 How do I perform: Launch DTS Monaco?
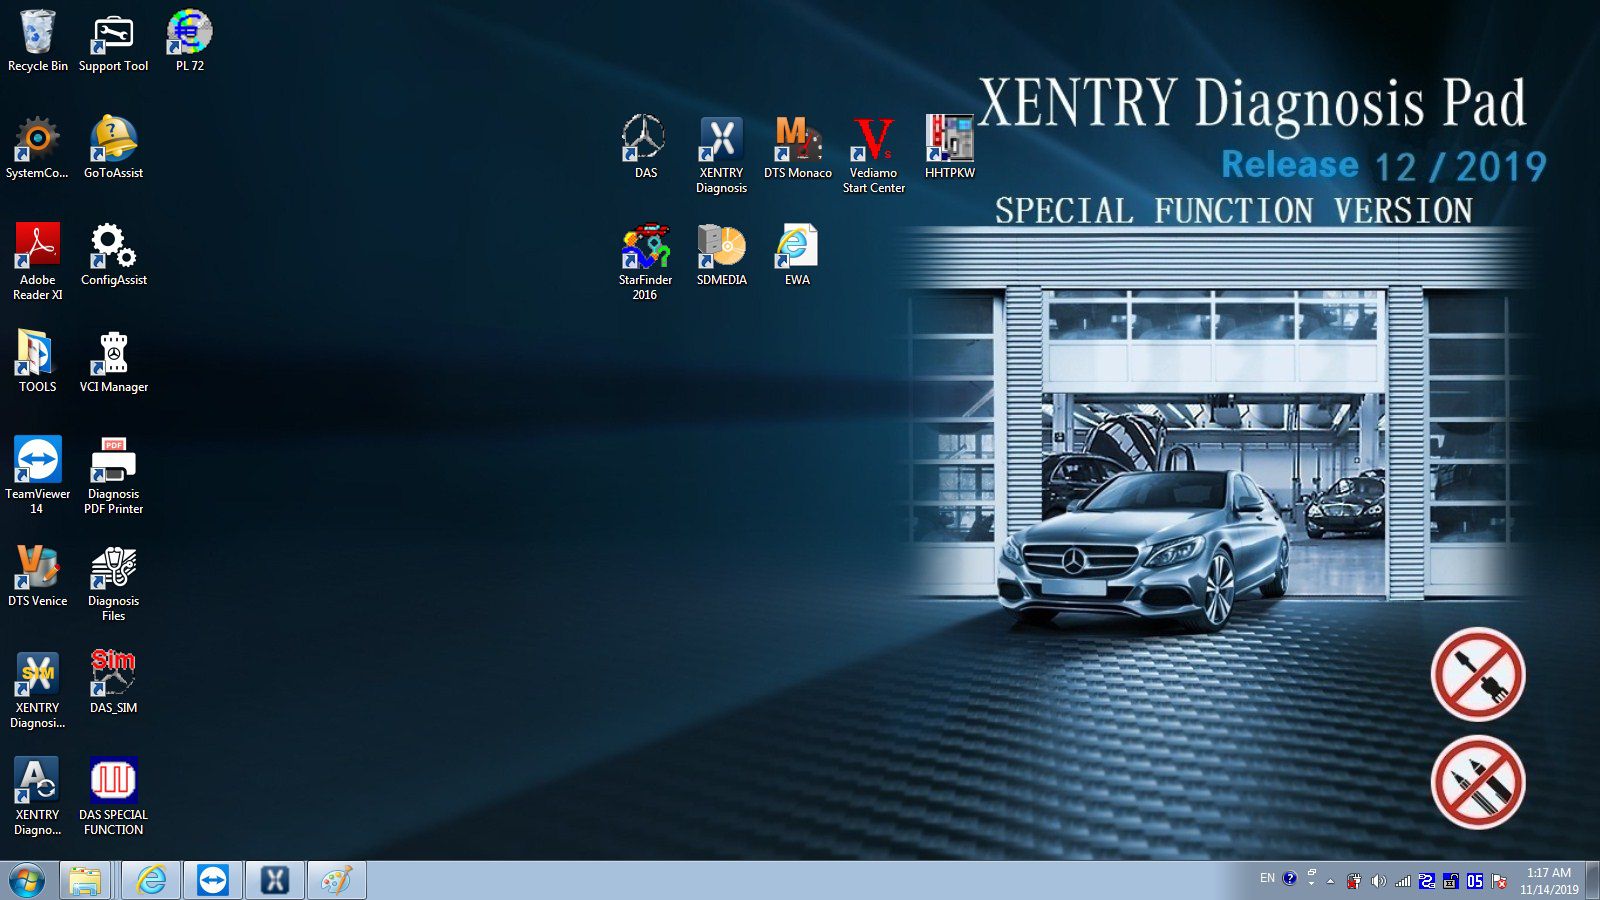797,148
